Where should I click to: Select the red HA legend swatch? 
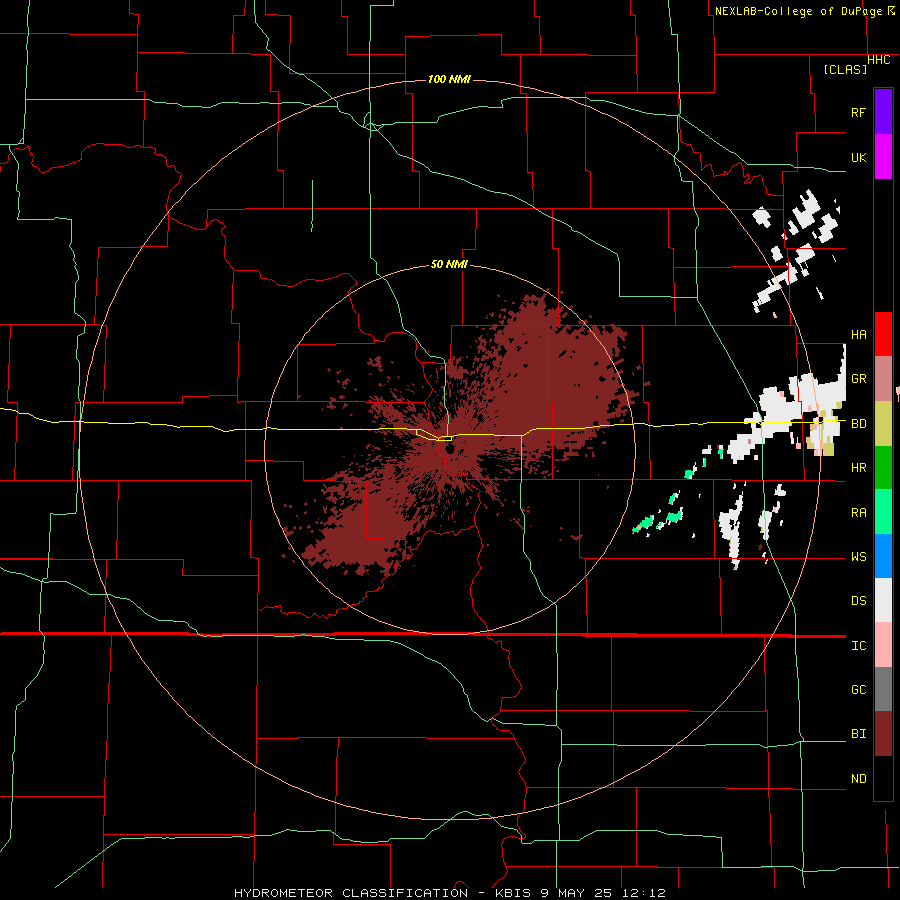[x=883, y=334]
